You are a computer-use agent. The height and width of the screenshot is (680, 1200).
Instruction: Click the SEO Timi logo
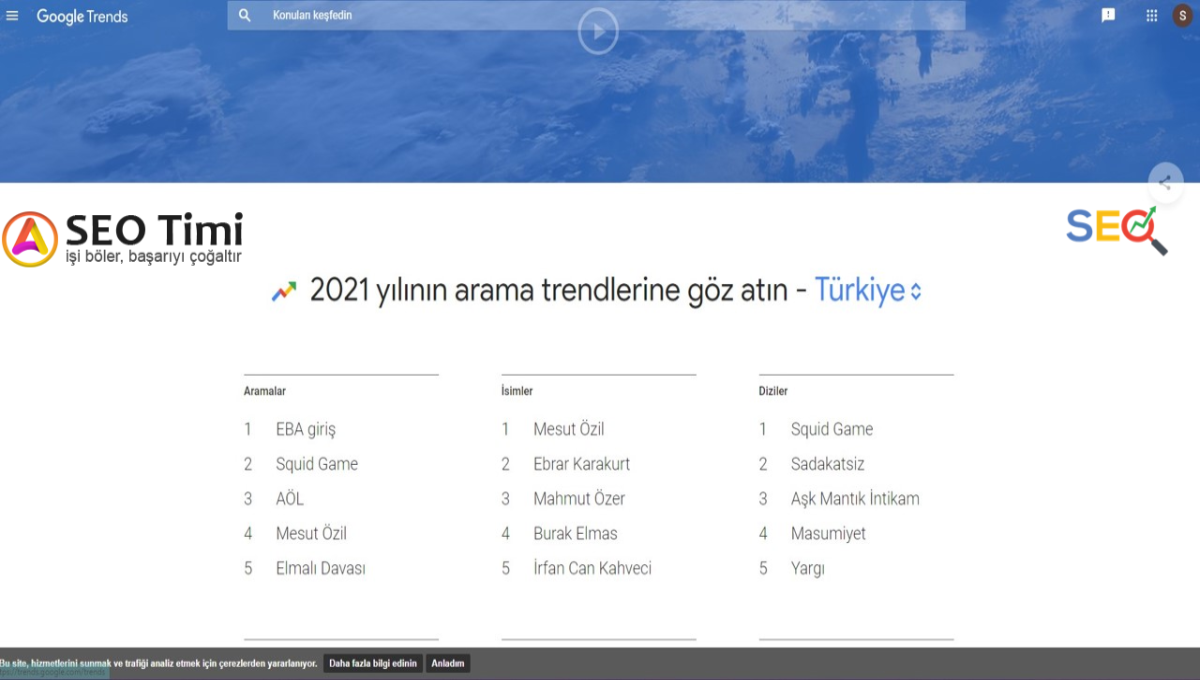pyautogui.click(x=123, y=239)
